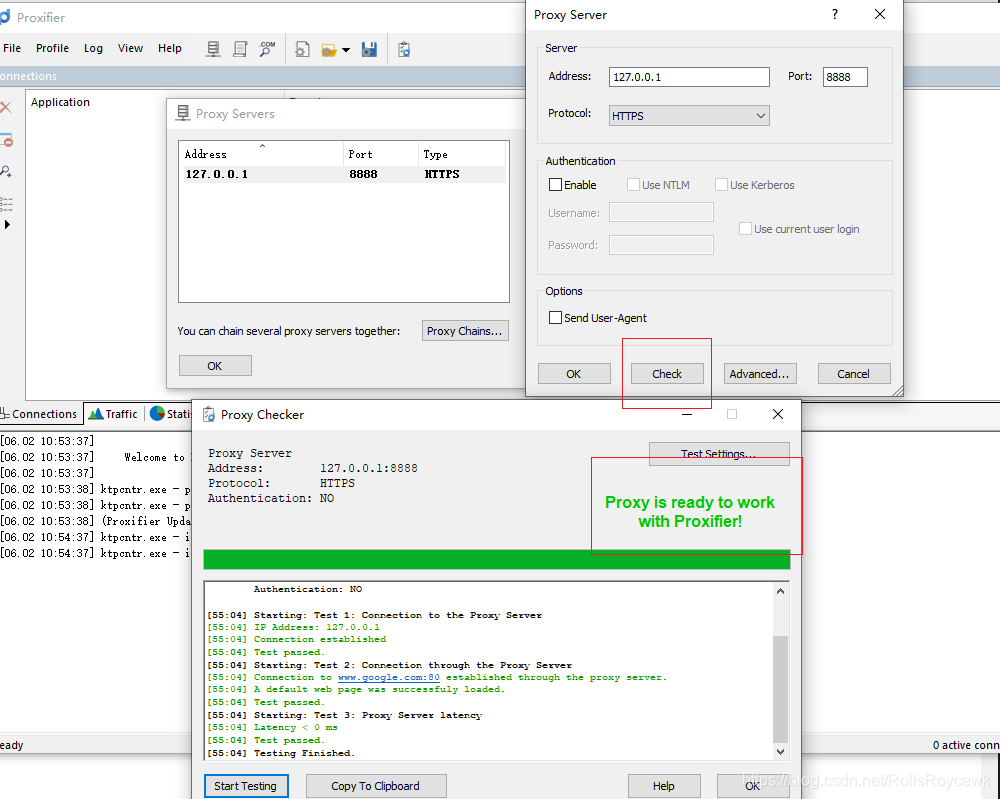Launch Proxy Checker clipboard toolbar icon

(x=404, y=49)
